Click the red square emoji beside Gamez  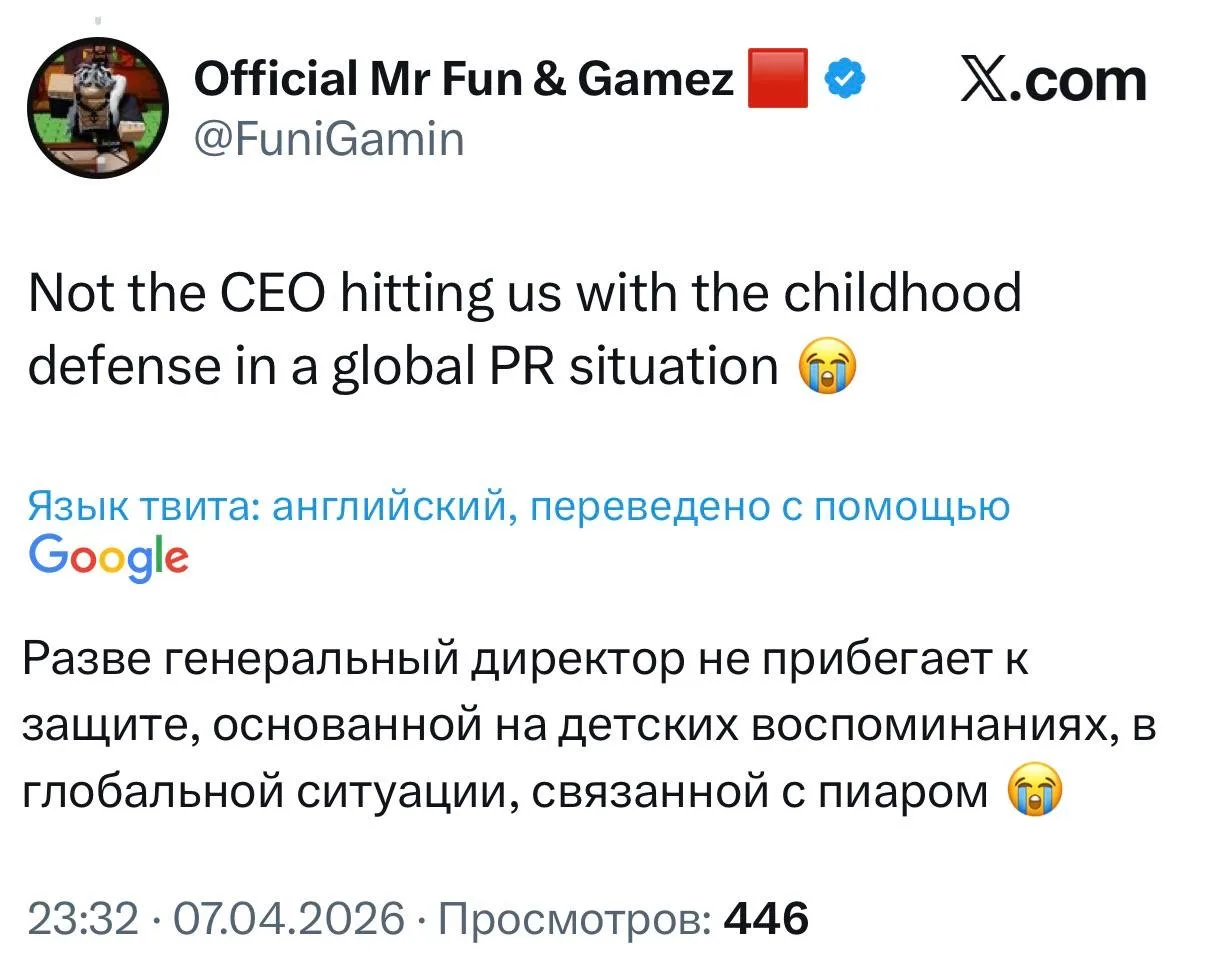pos(777,77)
